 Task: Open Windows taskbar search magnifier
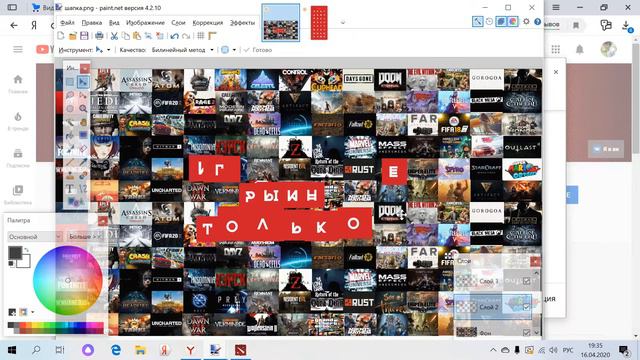point(36,350)
